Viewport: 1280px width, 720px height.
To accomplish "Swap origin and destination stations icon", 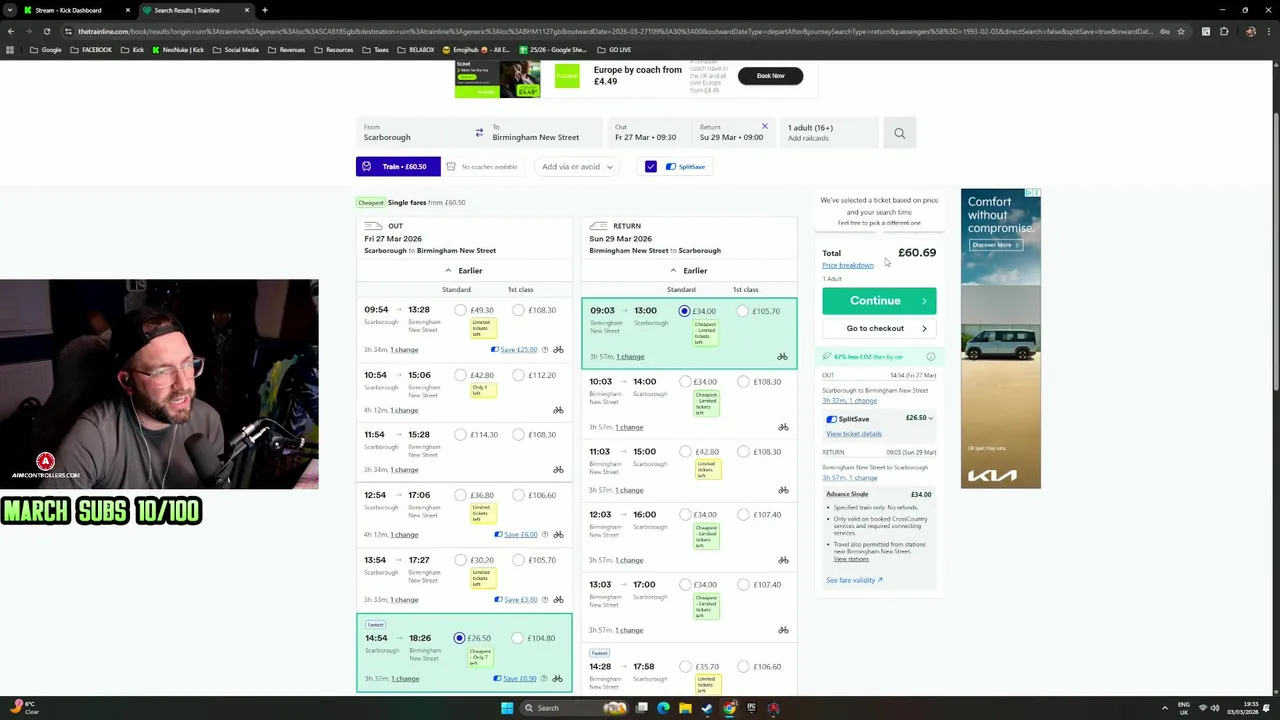I will coord(479,132).
